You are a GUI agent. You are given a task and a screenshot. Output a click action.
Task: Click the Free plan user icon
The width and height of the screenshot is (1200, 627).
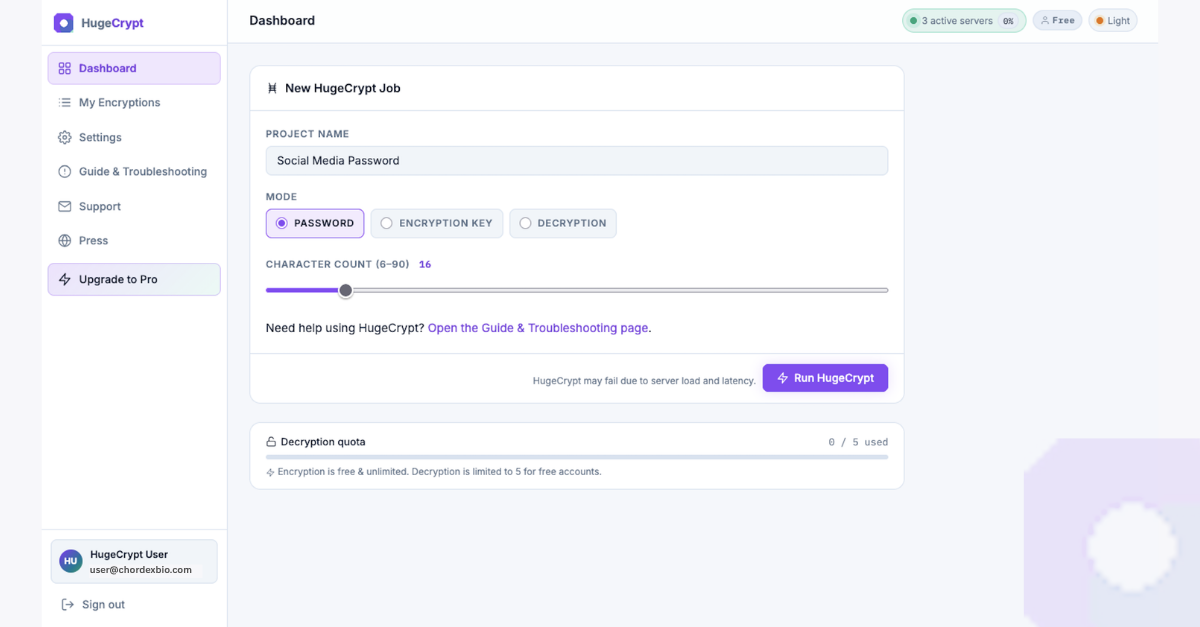(1046, 20)
